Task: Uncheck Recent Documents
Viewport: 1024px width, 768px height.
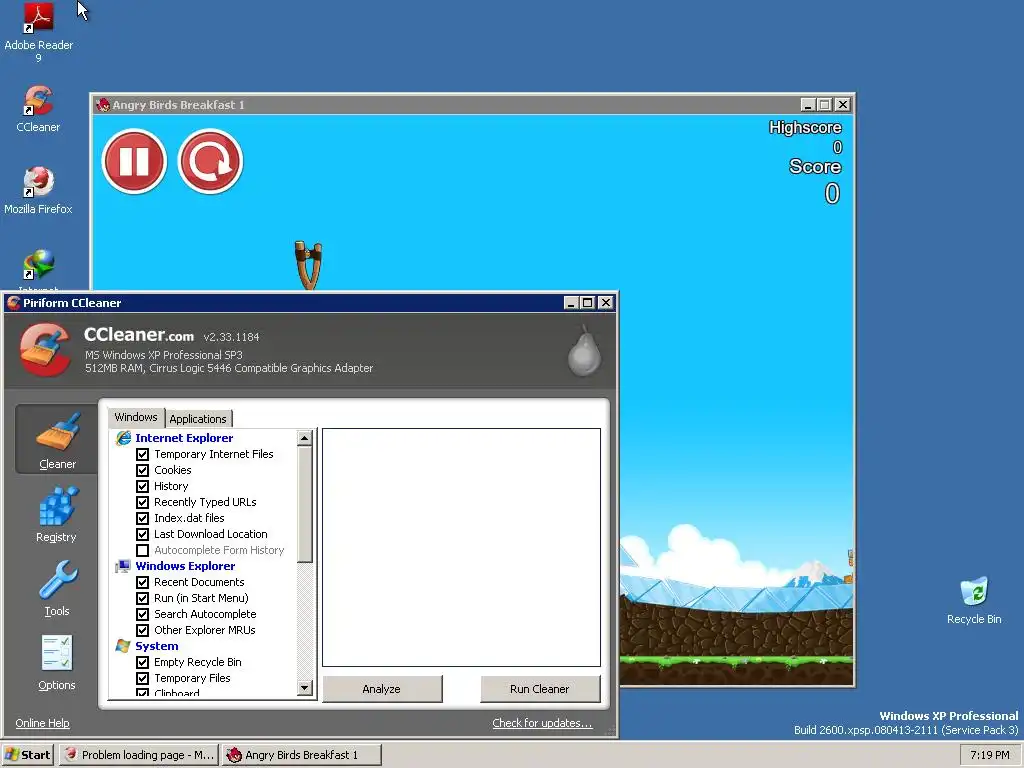Action: (142, 582)
